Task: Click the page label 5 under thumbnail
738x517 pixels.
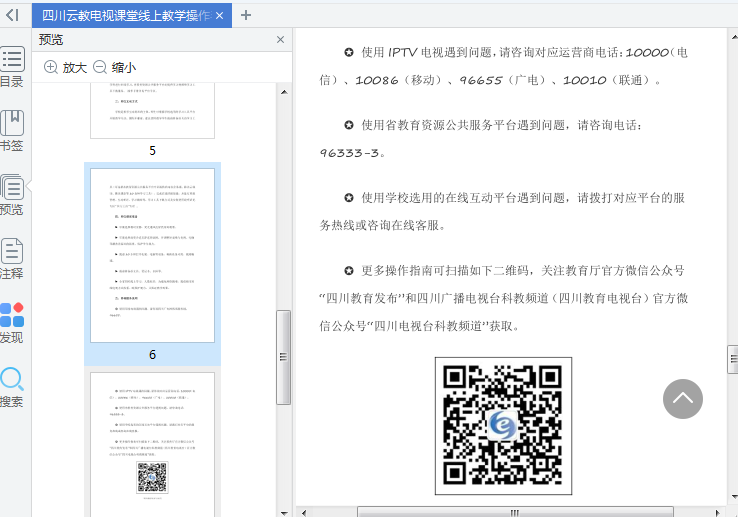Action: (x=152, y=151)
